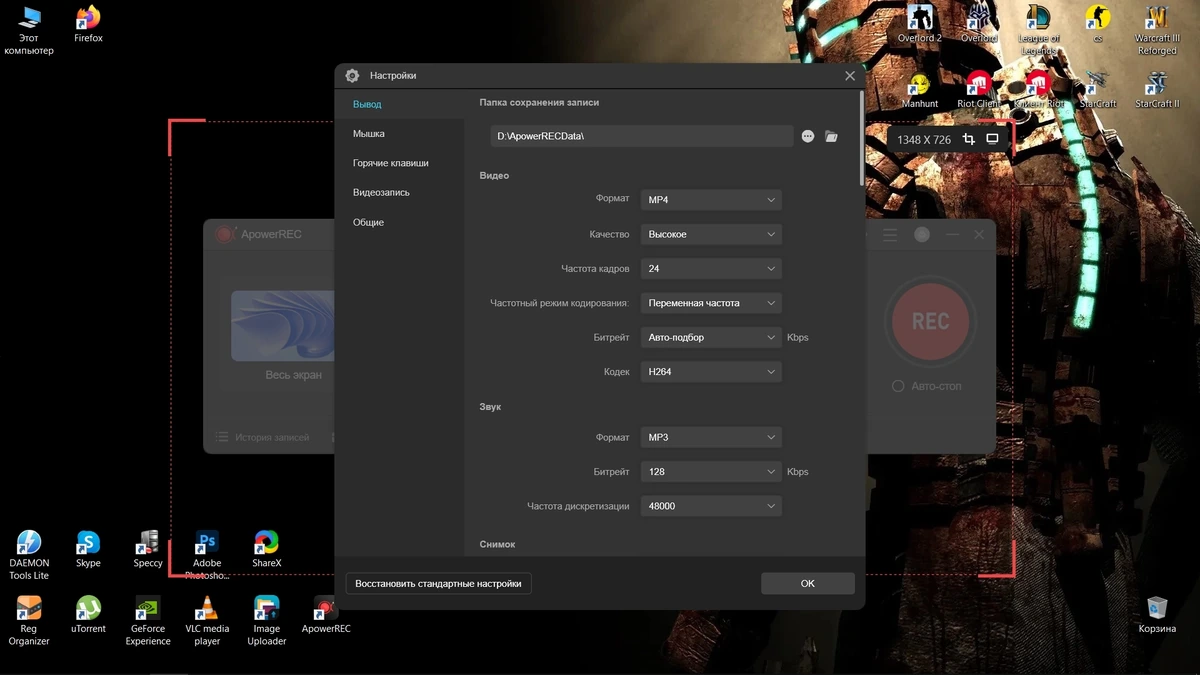This screenshot has height=675, width=1200.
Task: Open the Riot Client shortcut
Action: 979,90
